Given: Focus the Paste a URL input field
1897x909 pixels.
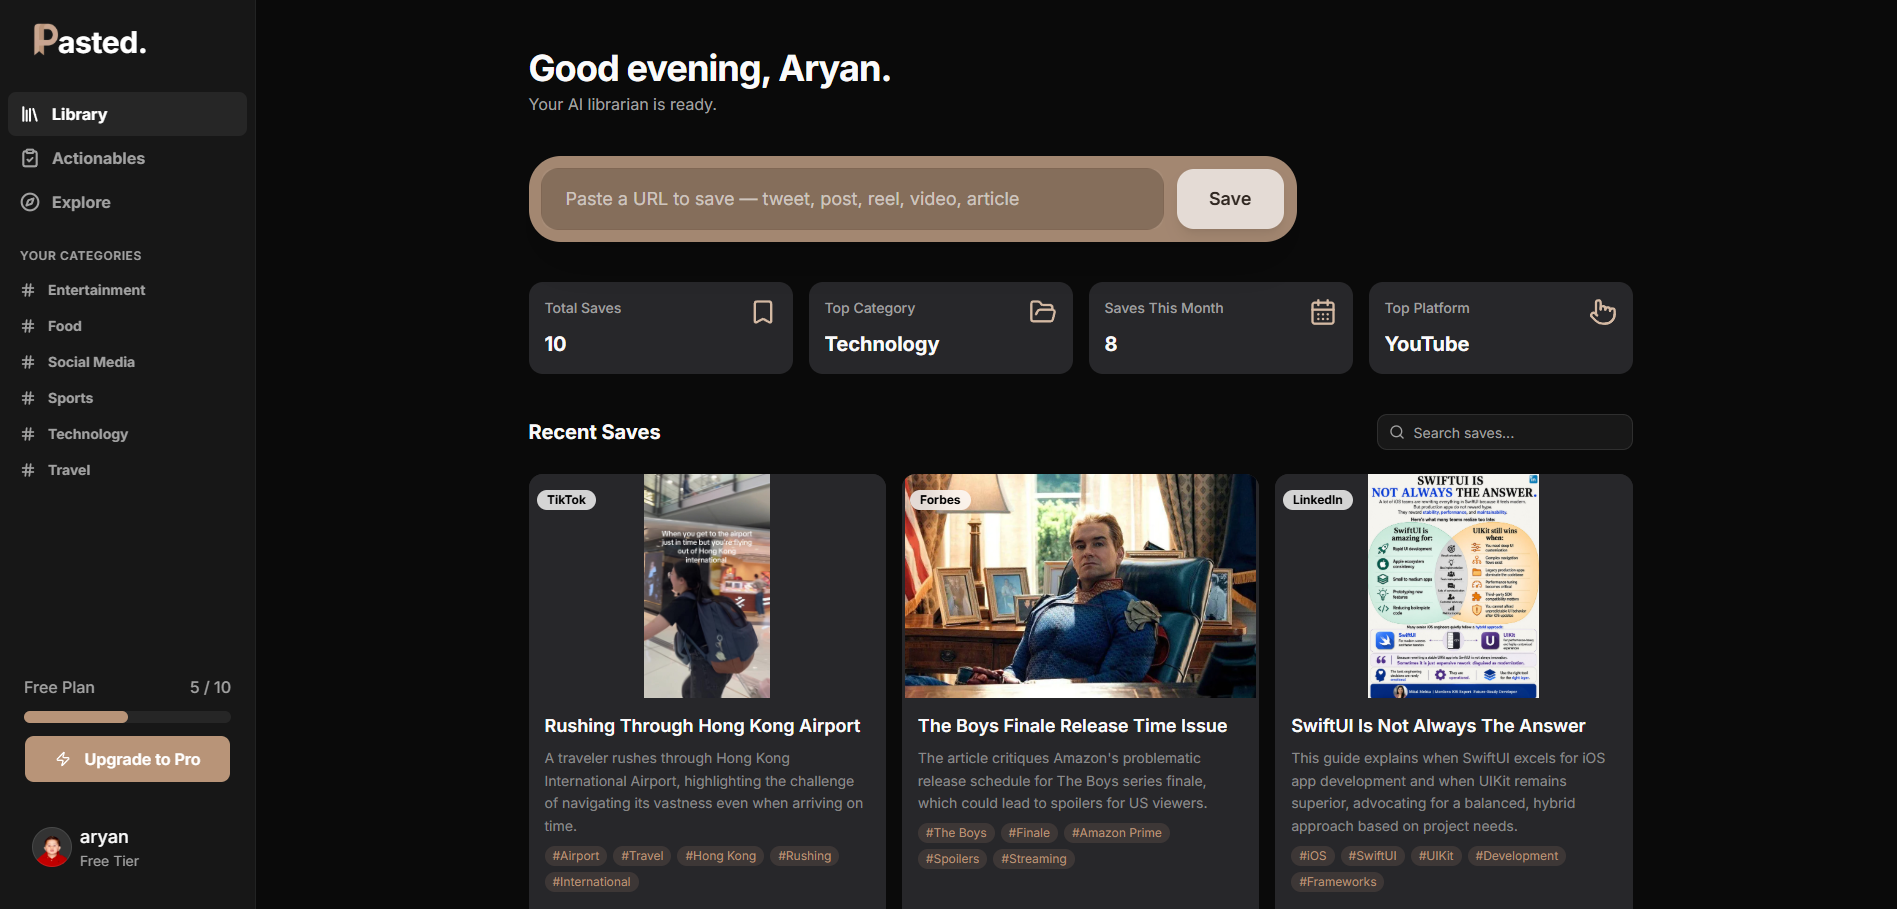Looking at the screenshot, I should (852, 199).
